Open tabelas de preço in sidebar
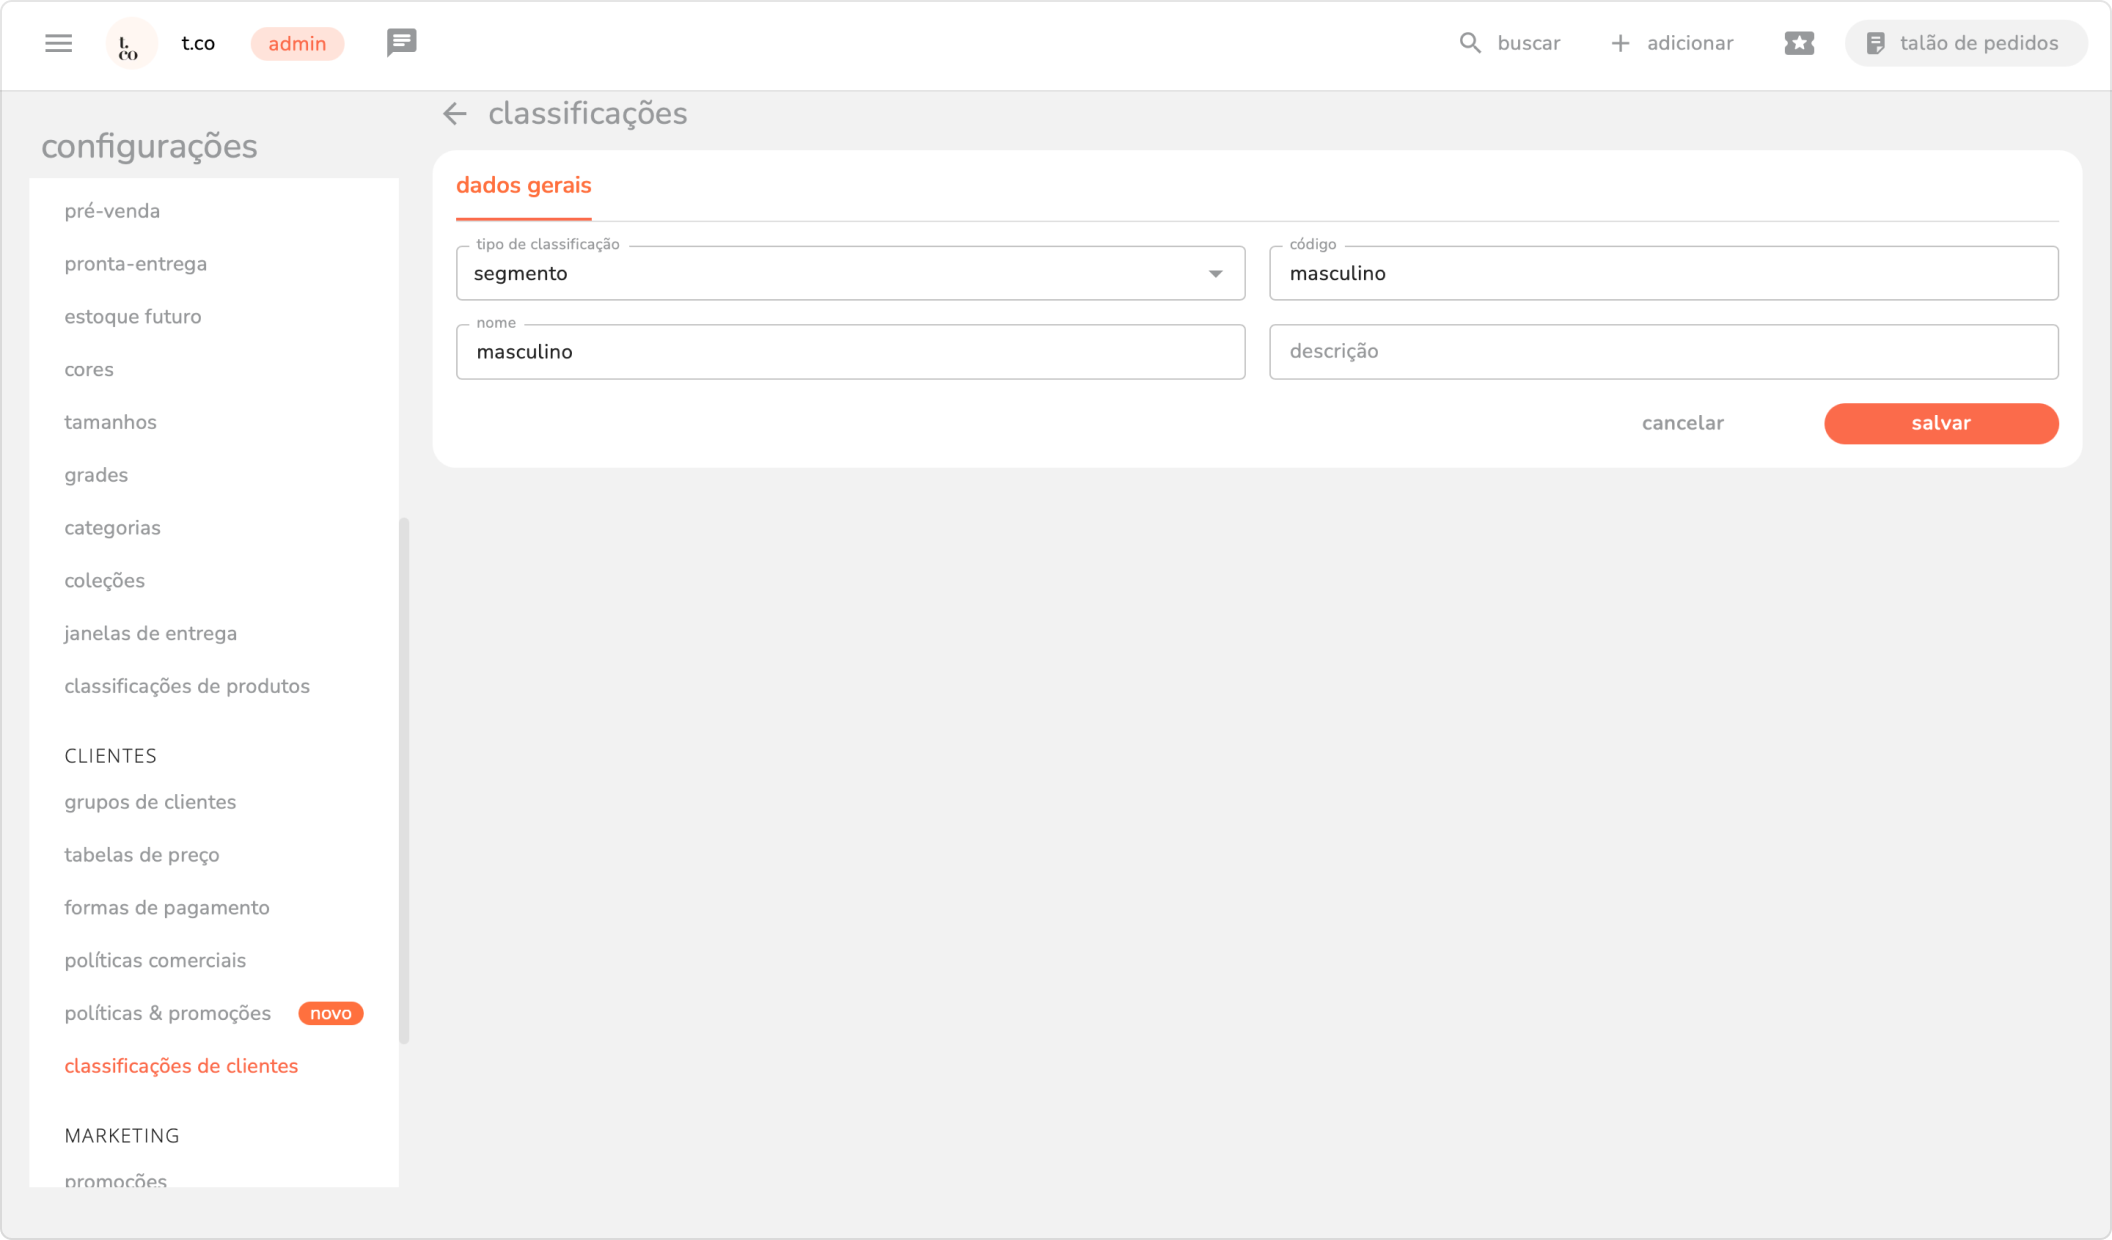2112x1240 pixels. pyautogui.click(x=142, y=855)
